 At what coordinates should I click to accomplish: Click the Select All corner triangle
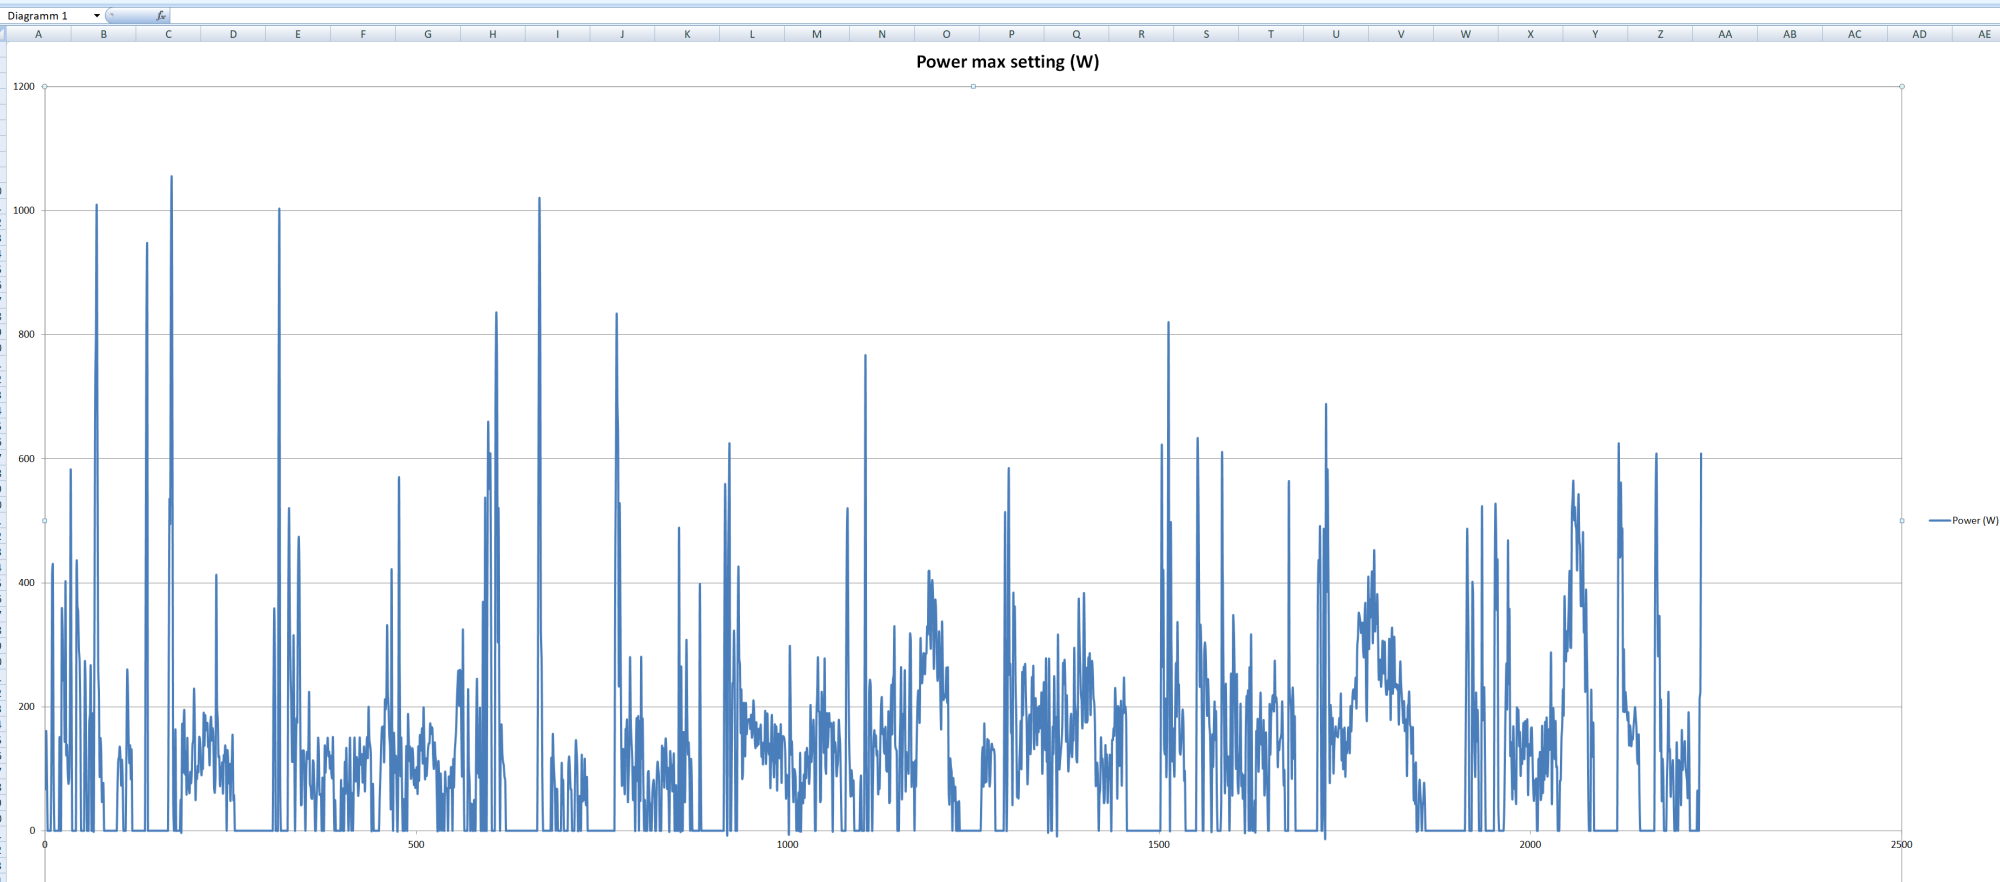click(3, 34)
